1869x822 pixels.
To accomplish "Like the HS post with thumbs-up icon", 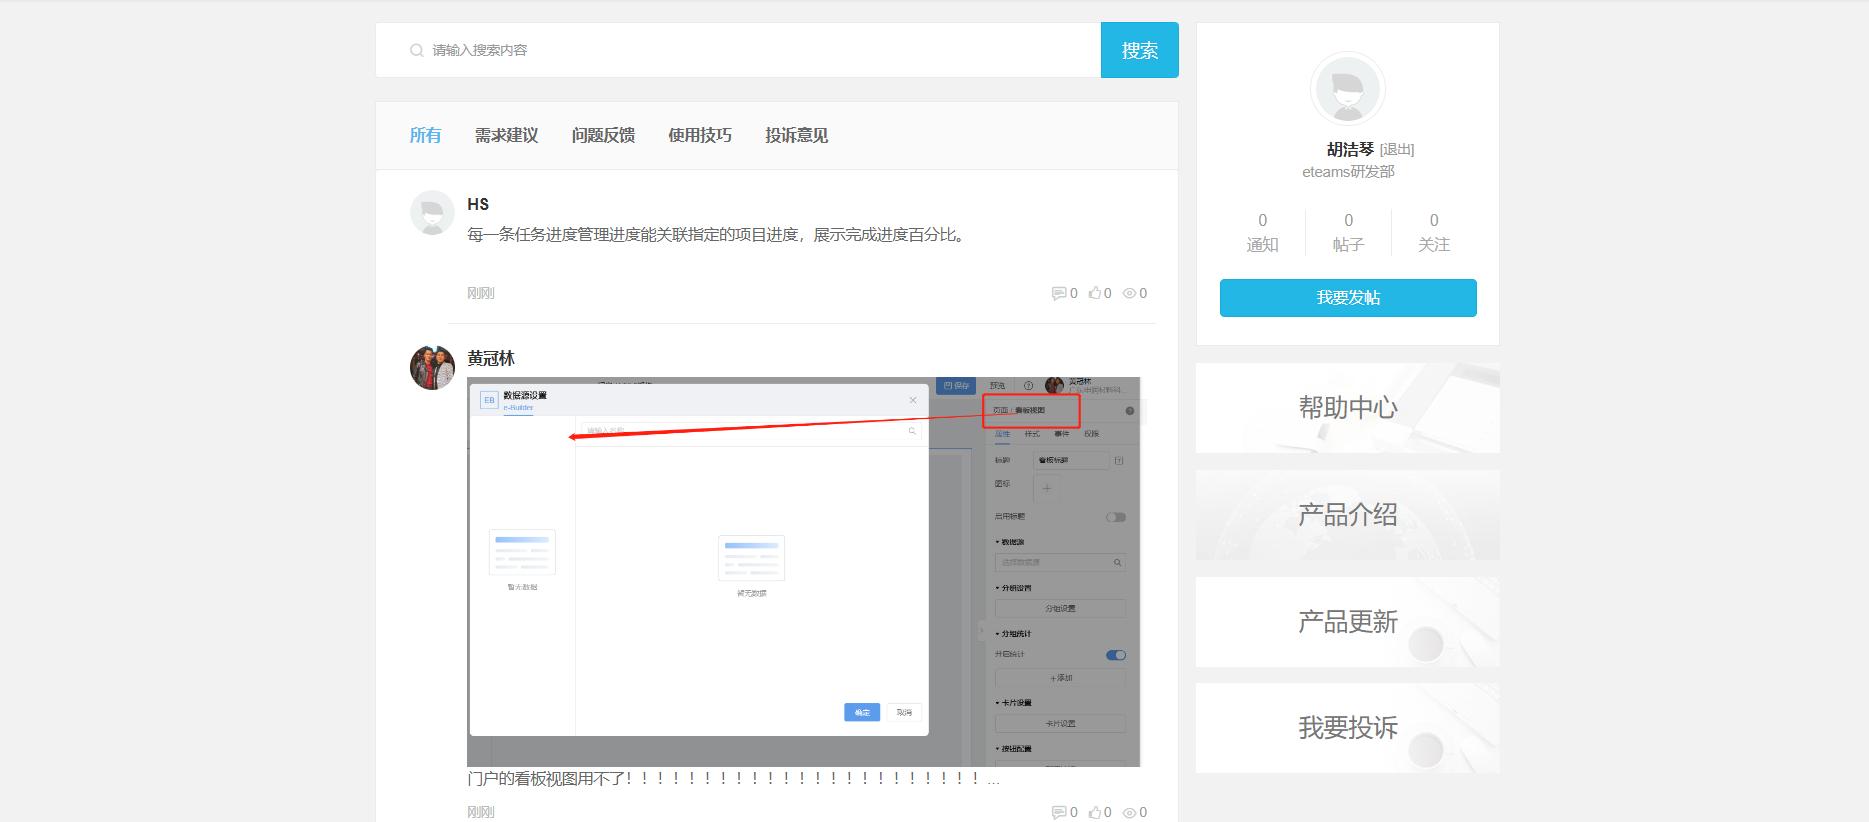I will click(1095, 293).
